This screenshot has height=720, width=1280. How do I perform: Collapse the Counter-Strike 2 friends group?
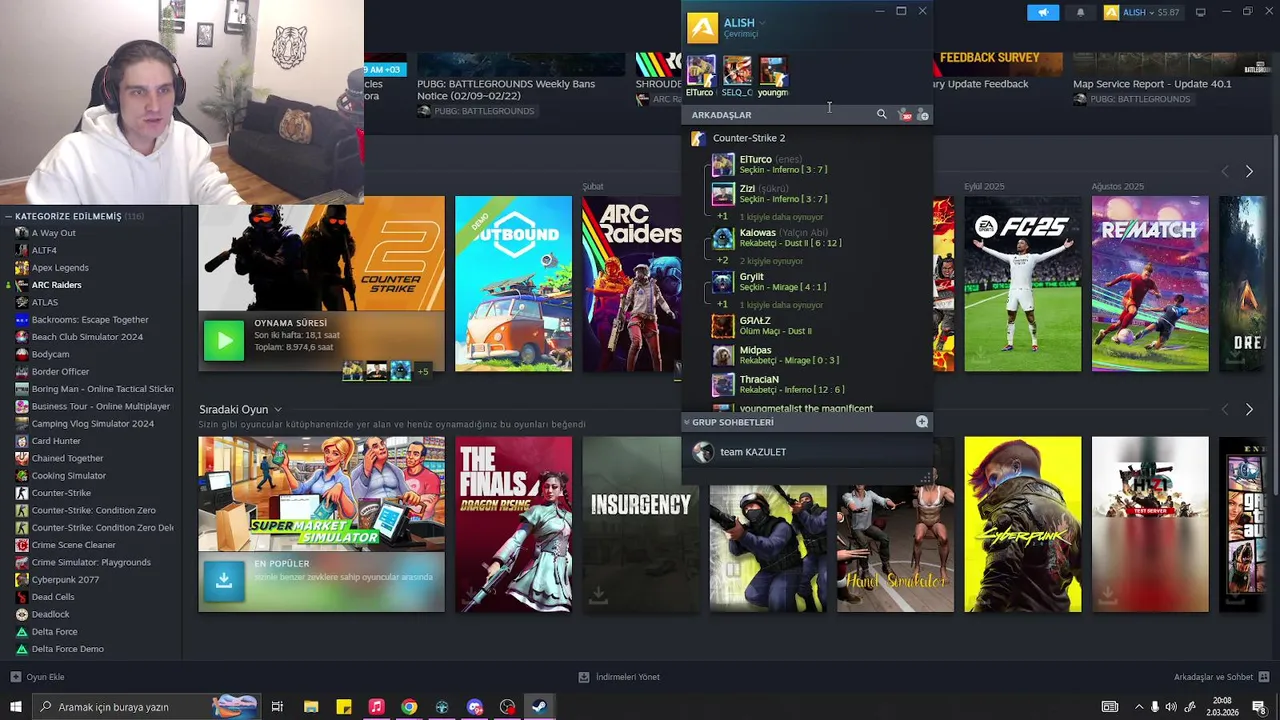click(x=748, y=138)
